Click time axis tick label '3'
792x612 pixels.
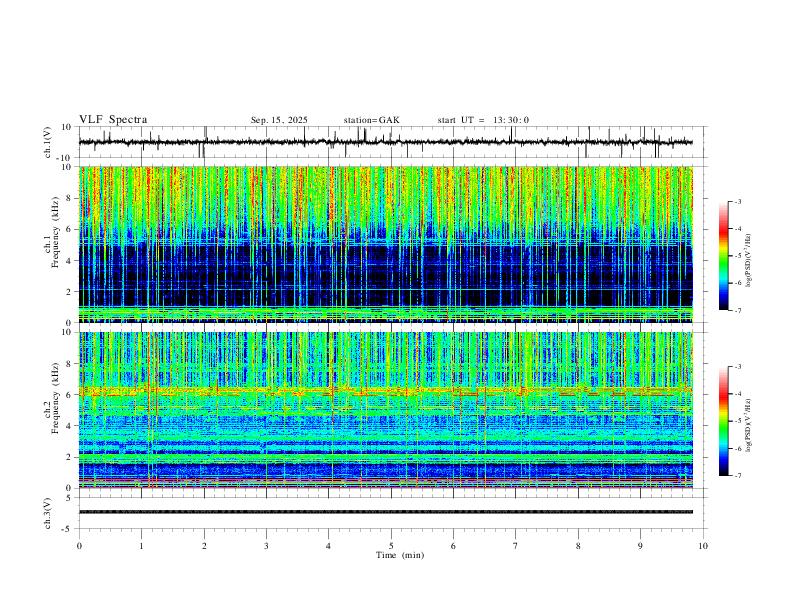pyautogui.click(x=266, y=546)
